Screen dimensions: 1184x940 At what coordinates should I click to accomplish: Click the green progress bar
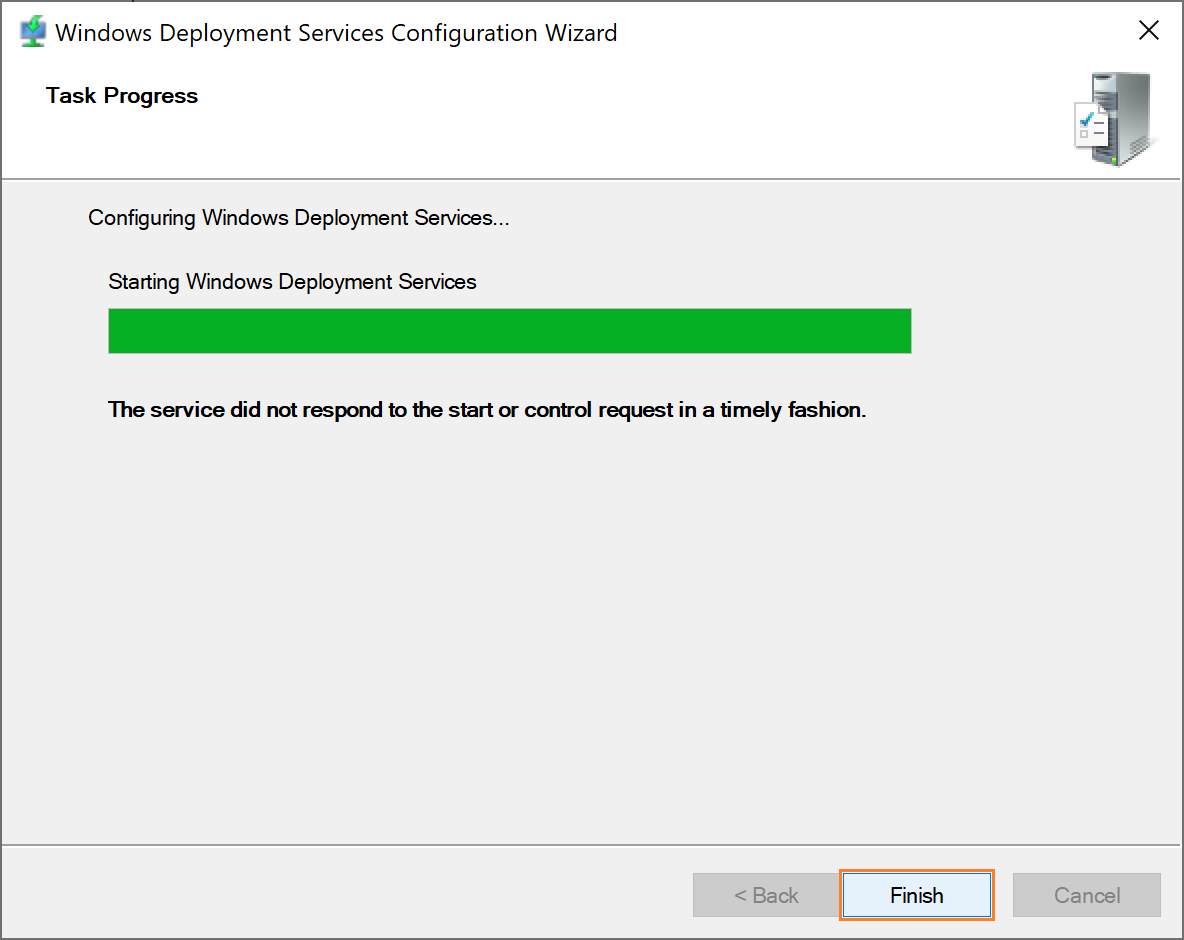510,331
